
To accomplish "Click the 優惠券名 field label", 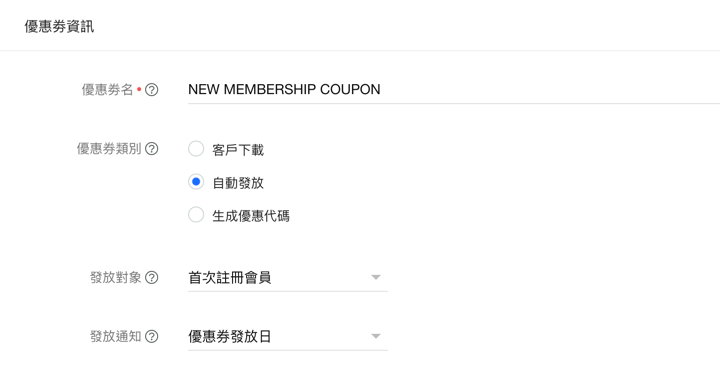I will pyautogui.click(x=107, y=89).
